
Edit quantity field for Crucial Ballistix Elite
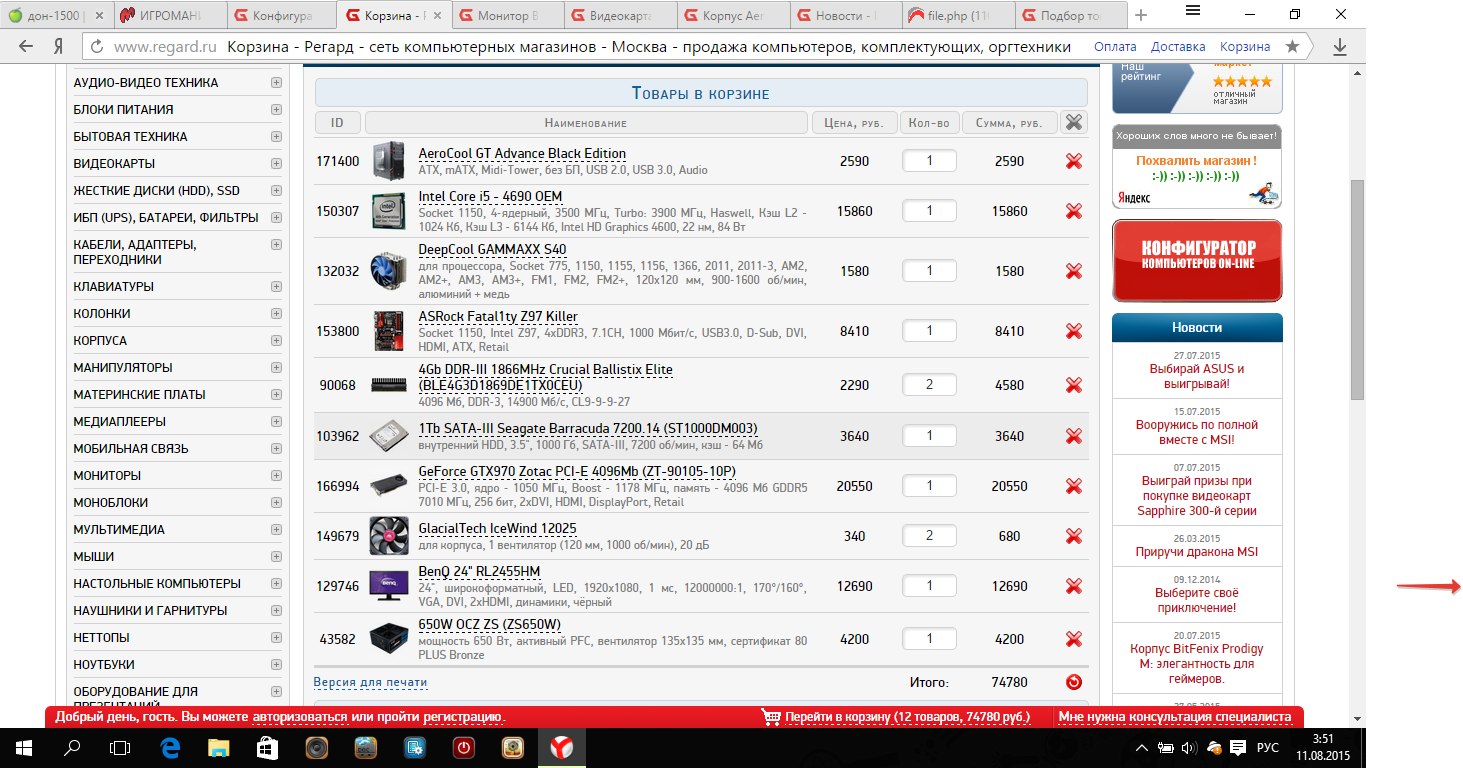929,385
